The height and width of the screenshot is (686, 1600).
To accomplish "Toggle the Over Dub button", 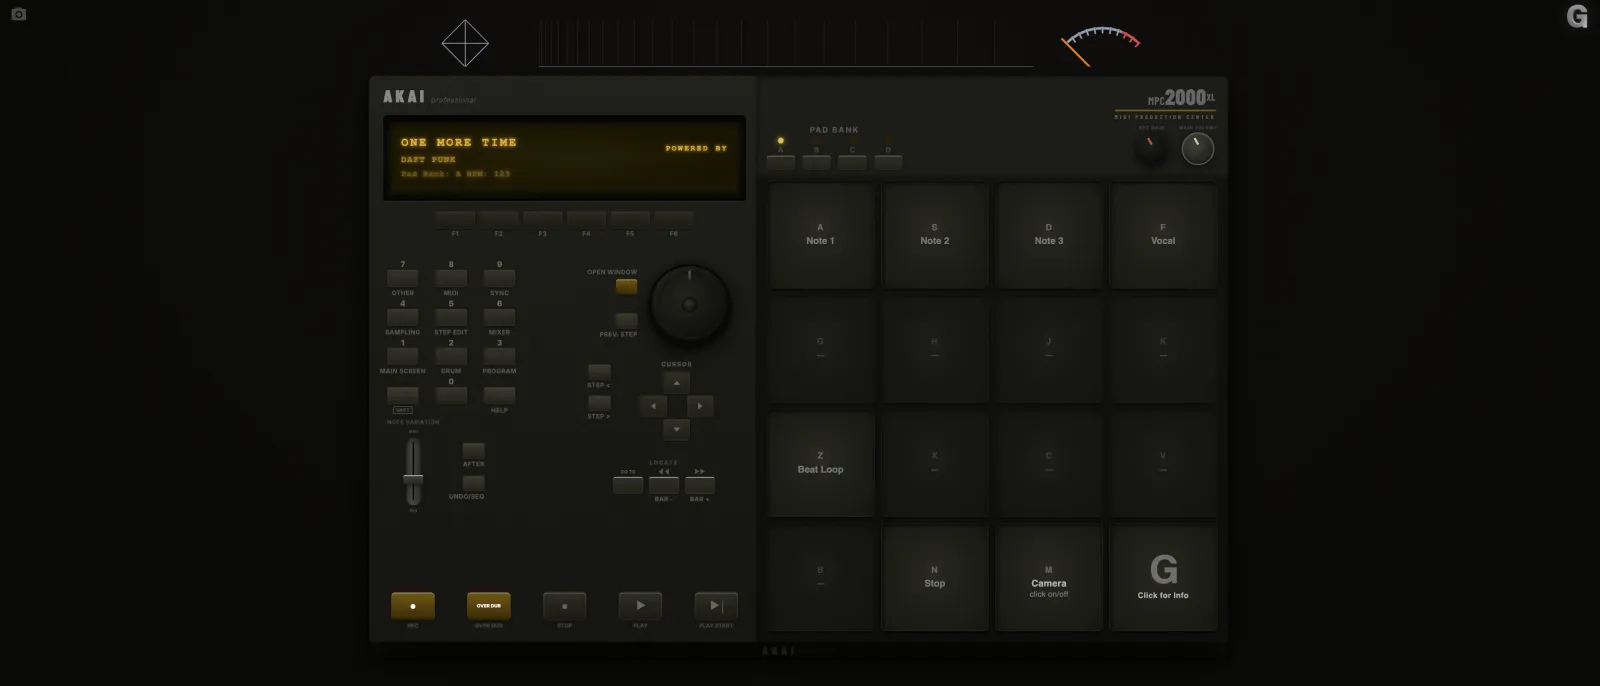I will pos(489,606).
